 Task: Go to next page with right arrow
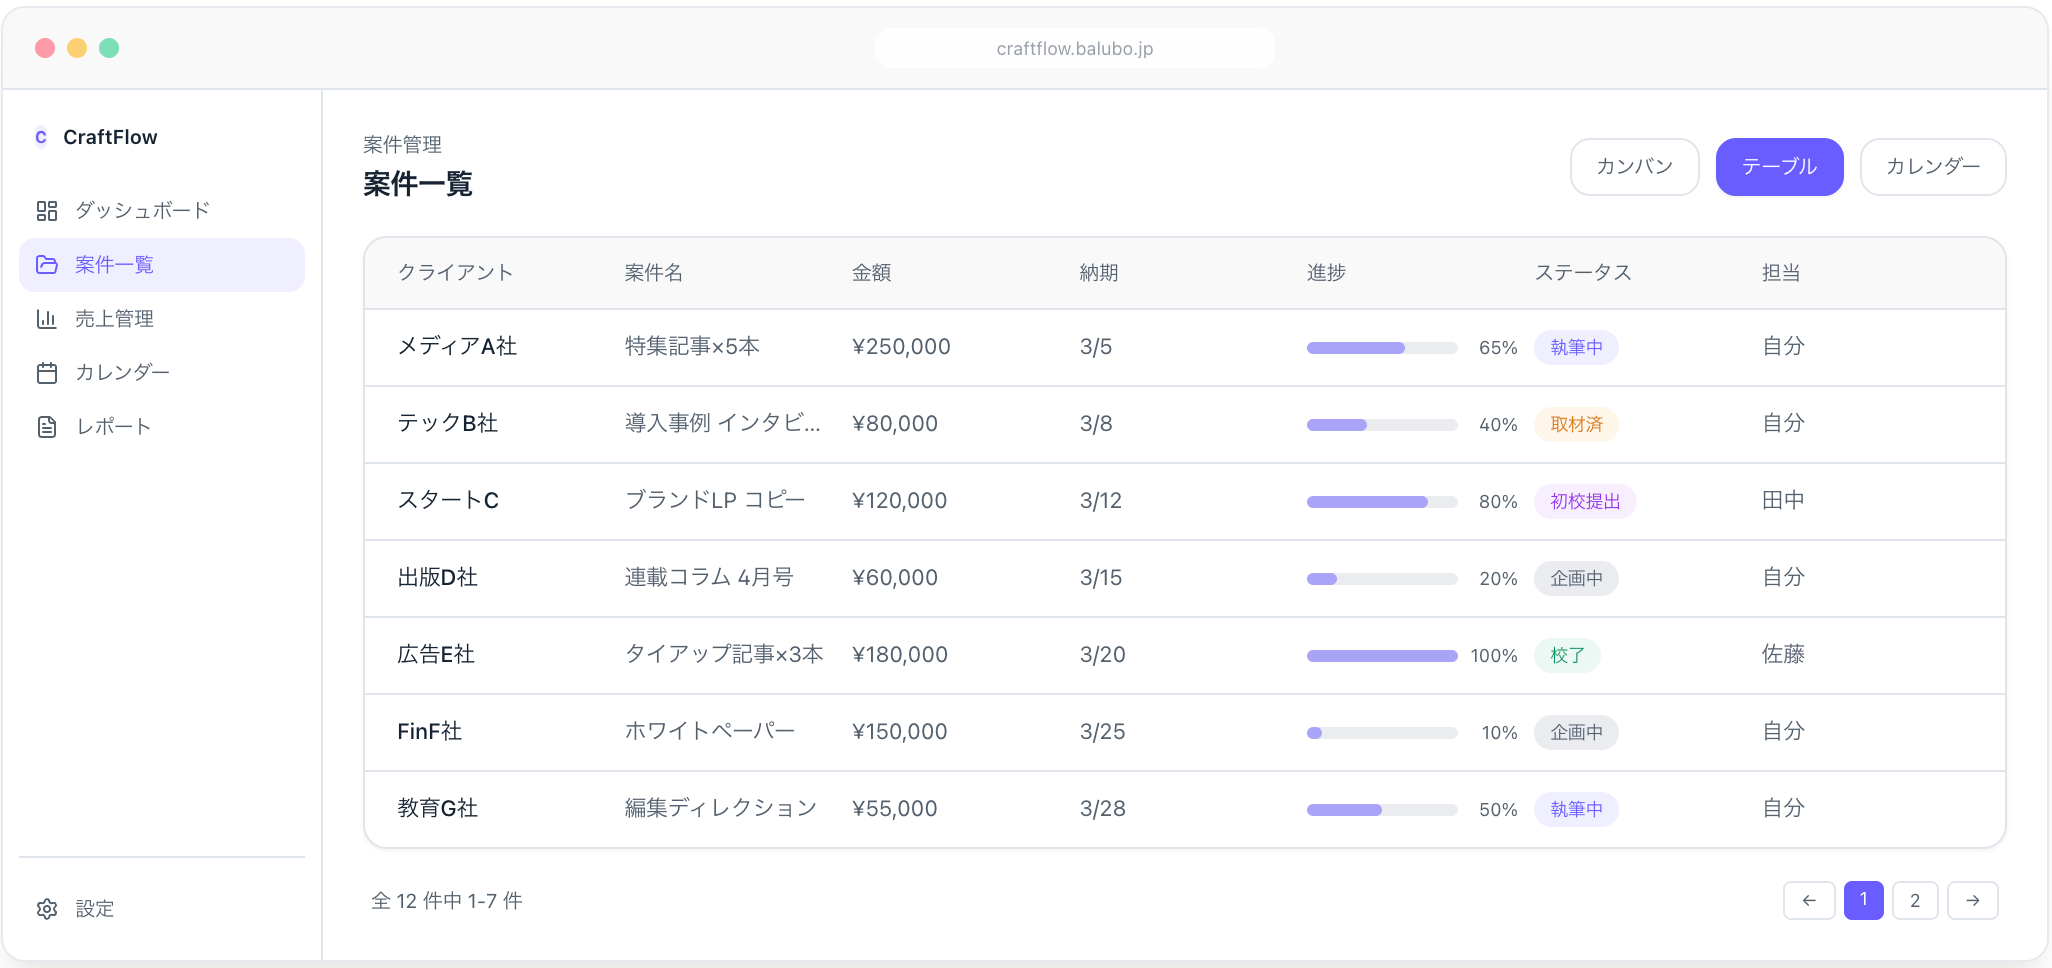pyautogui.click(x=1972, y=900)
